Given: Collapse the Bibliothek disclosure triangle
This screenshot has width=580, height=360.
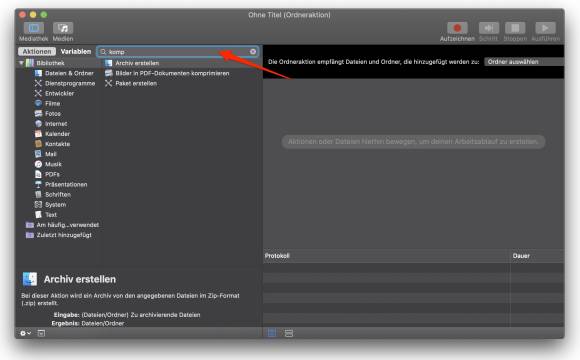Looking at the screenshot, I should point(21,63).
